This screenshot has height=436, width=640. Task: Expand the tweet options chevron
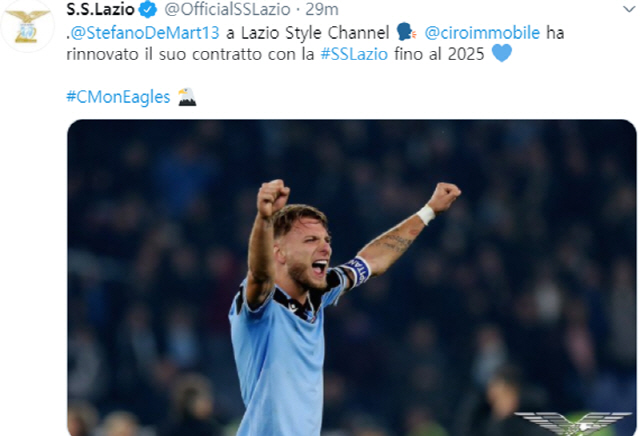point(629,9)
